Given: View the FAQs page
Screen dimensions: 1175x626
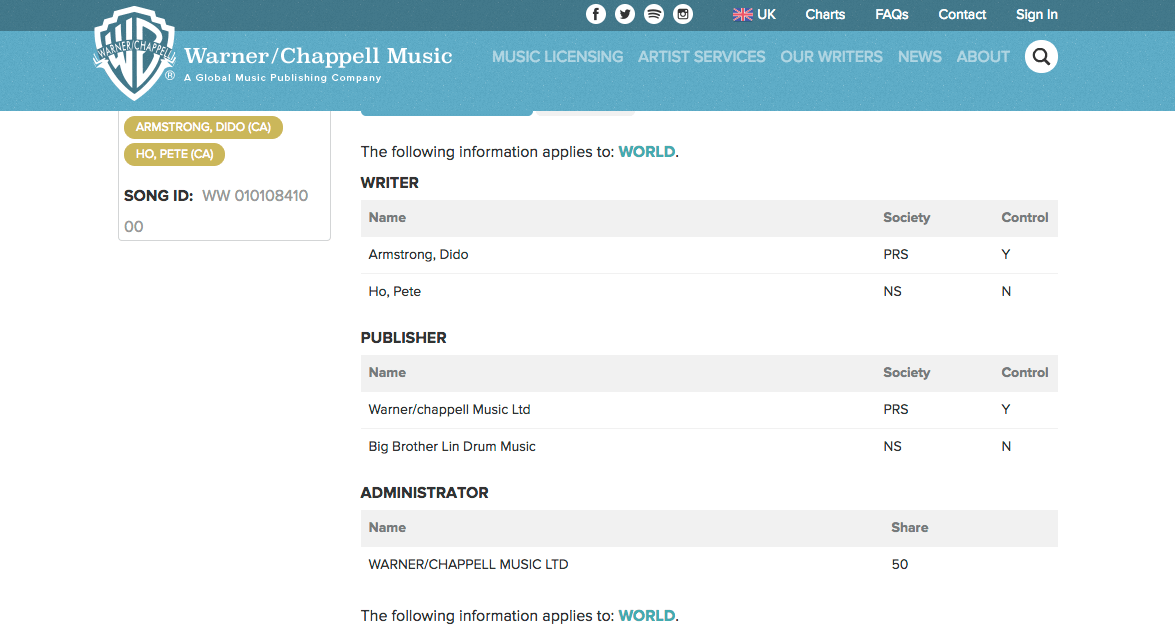Looking at the screenshot, I should (891, 14).
